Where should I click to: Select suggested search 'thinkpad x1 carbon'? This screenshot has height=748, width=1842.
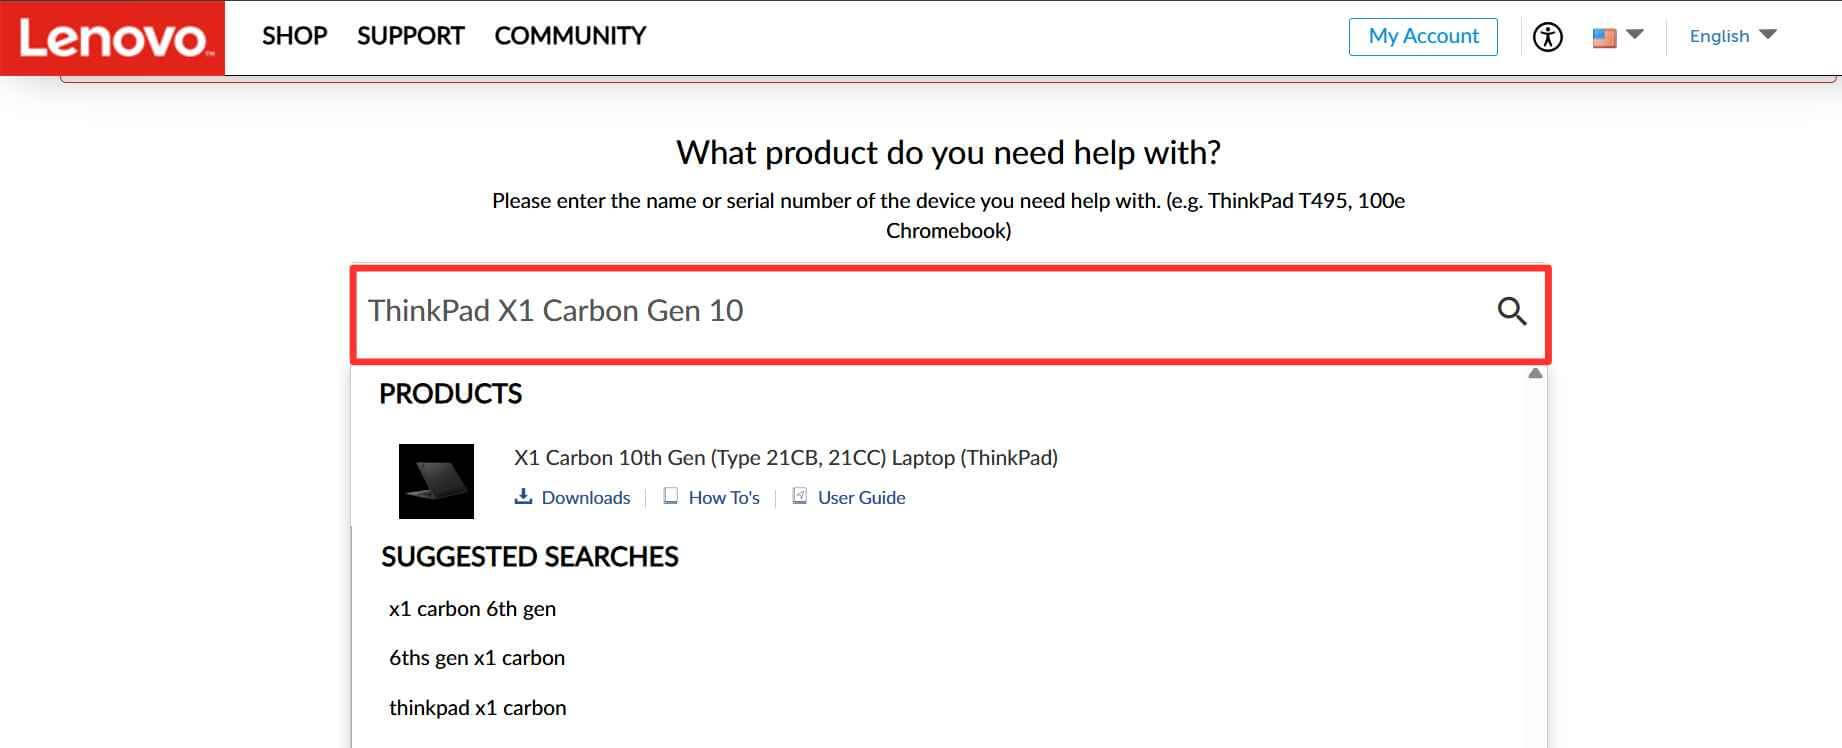coord(477,707)
